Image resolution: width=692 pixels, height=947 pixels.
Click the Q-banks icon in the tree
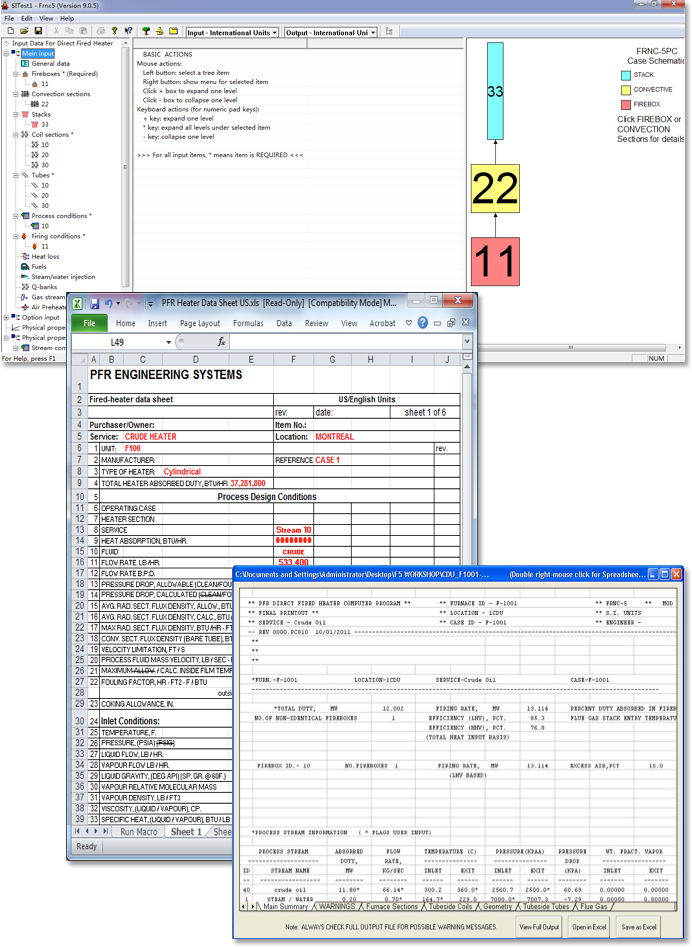25,287
